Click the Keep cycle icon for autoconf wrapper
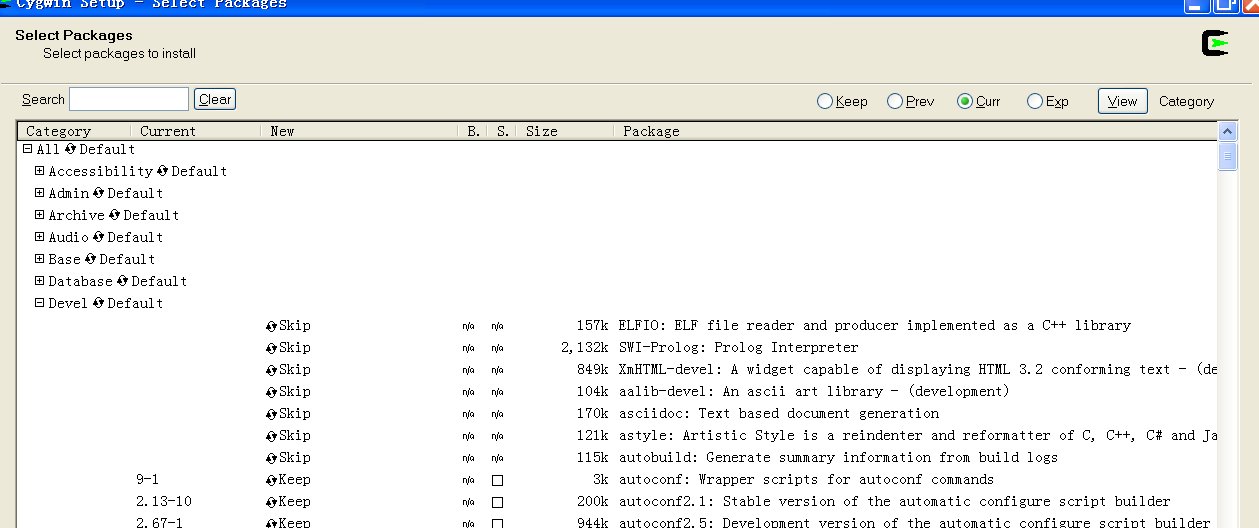 (x=271, y=480)
